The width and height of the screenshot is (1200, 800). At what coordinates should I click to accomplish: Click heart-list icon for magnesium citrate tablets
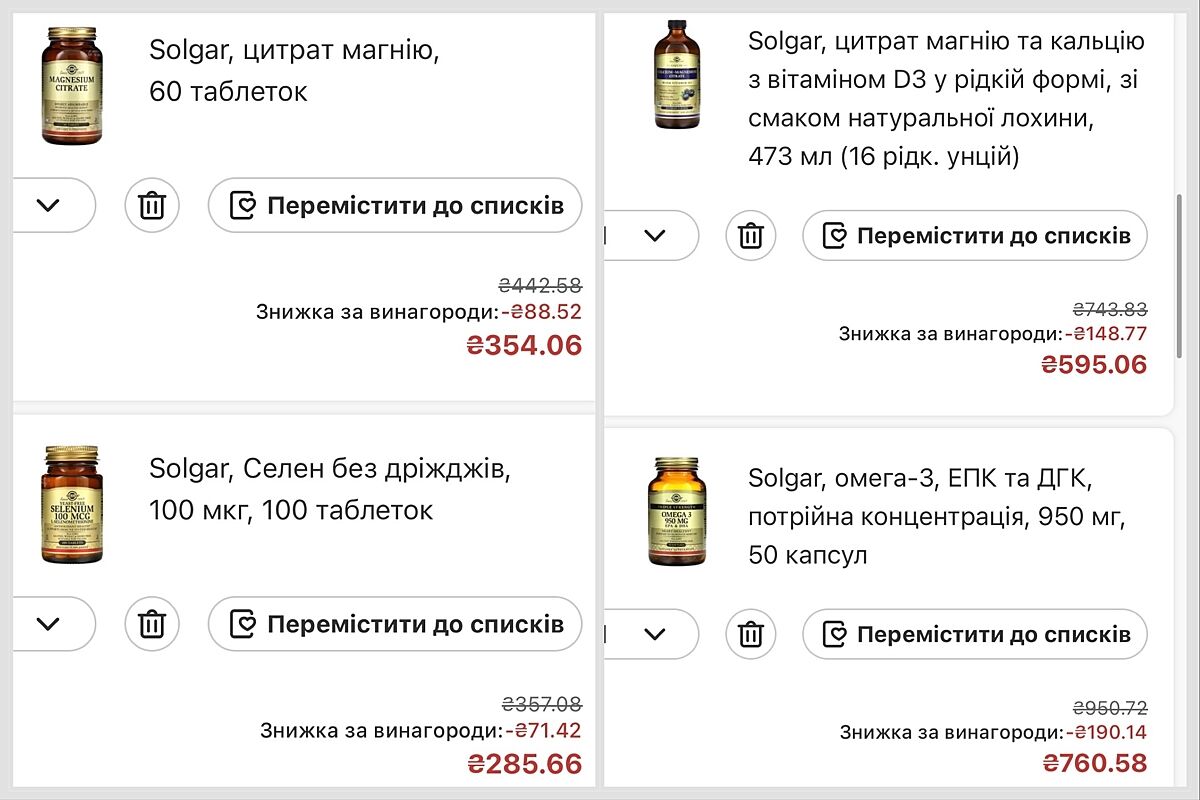tap(243, 206)
